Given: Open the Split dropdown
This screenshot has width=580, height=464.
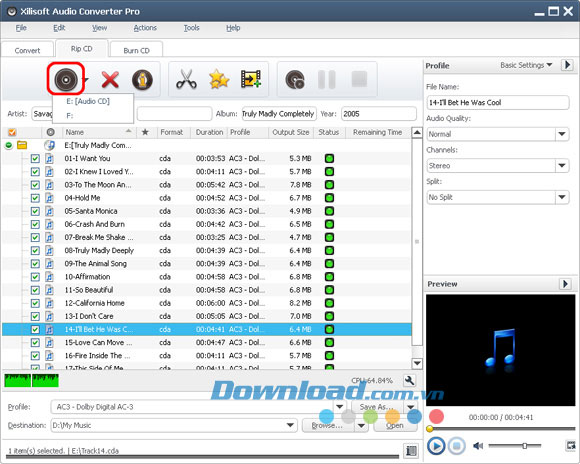Looking at the screenshot, I should click(x=562, y=197).
